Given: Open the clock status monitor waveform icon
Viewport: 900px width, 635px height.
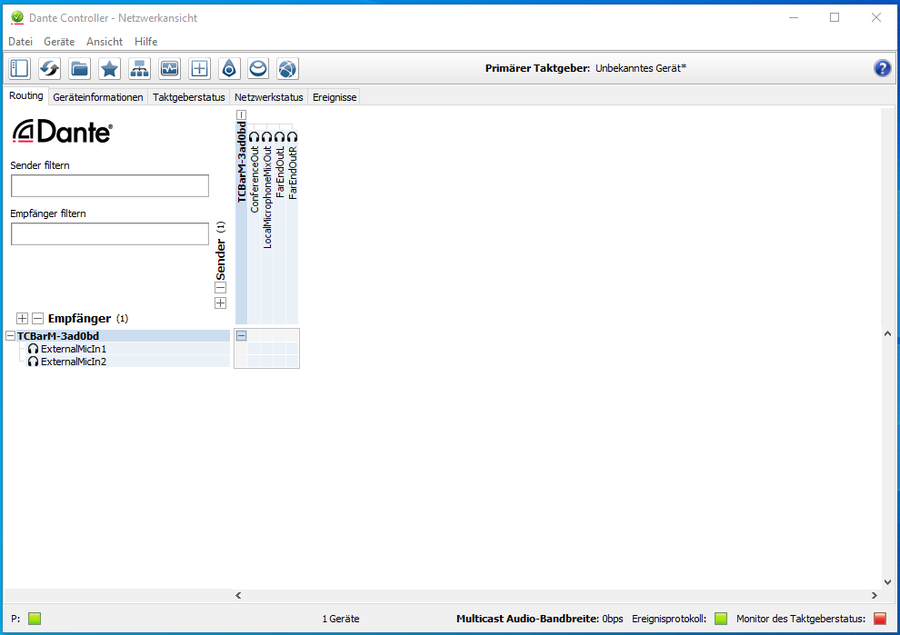Looking at the screenshot, I should (x=169, y=69).
